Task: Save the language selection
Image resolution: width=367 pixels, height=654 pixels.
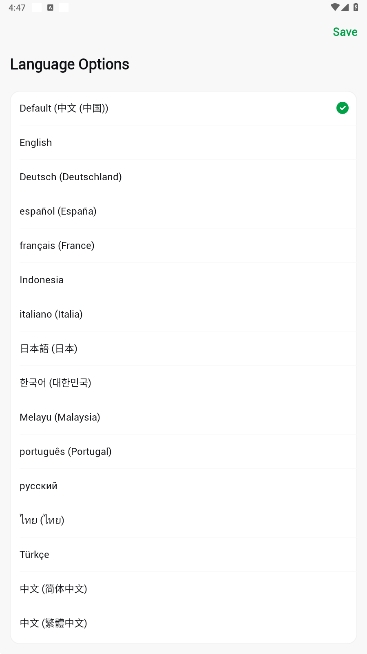Action: (x=345, y=32)
